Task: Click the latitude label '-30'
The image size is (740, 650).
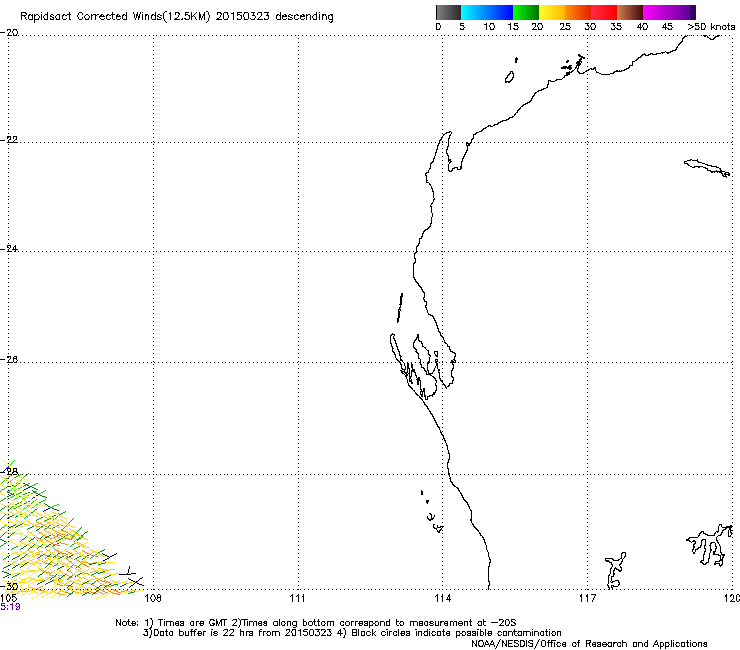Action: pos(9,586)
